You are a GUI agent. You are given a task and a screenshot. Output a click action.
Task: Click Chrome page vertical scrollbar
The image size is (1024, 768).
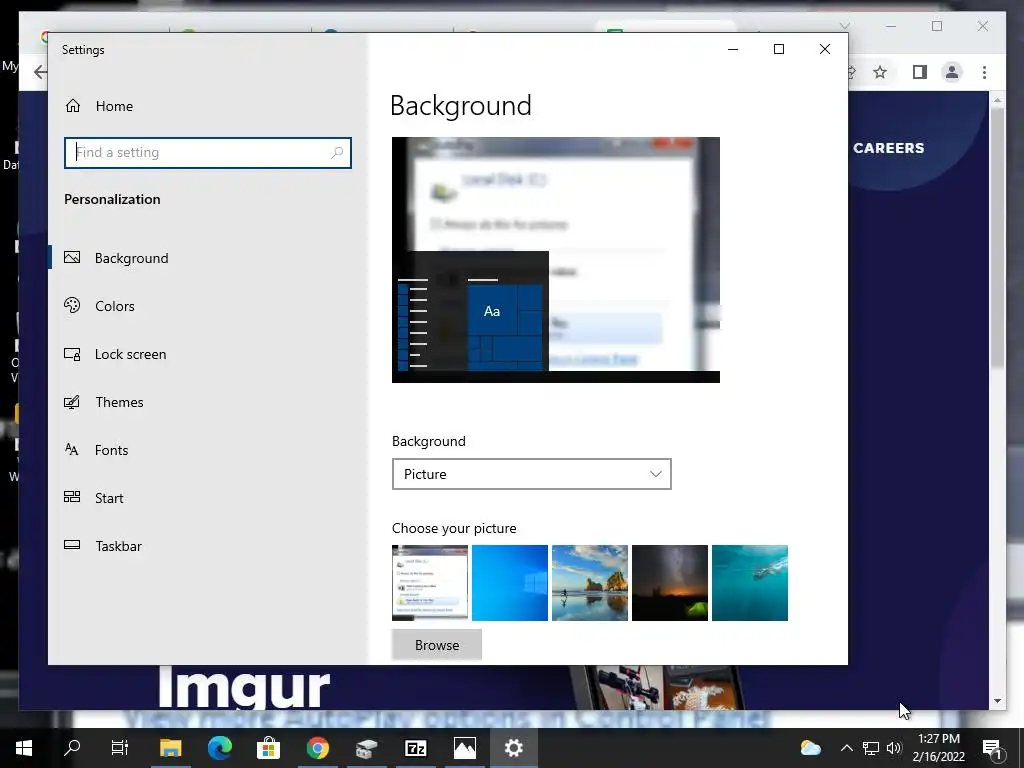pos(997,239)
